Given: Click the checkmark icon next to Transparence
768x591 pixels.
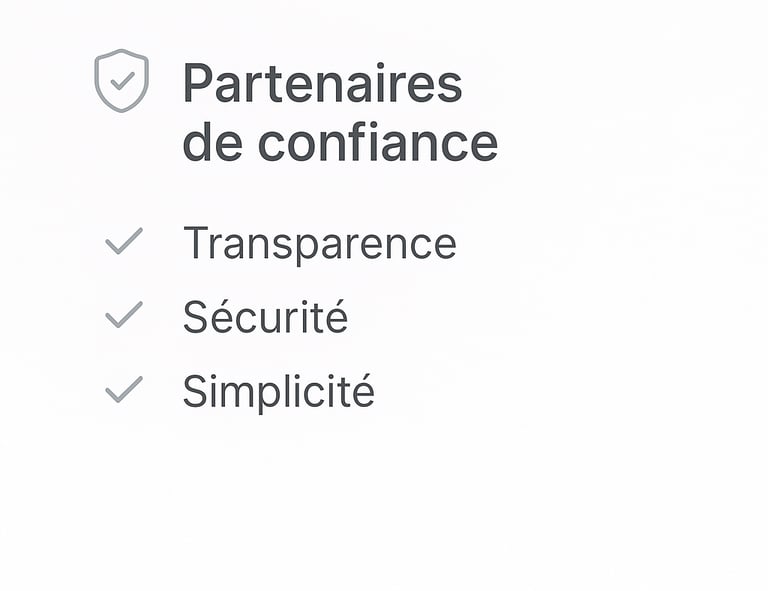Looking at the screenshot, I should [124, 241].
